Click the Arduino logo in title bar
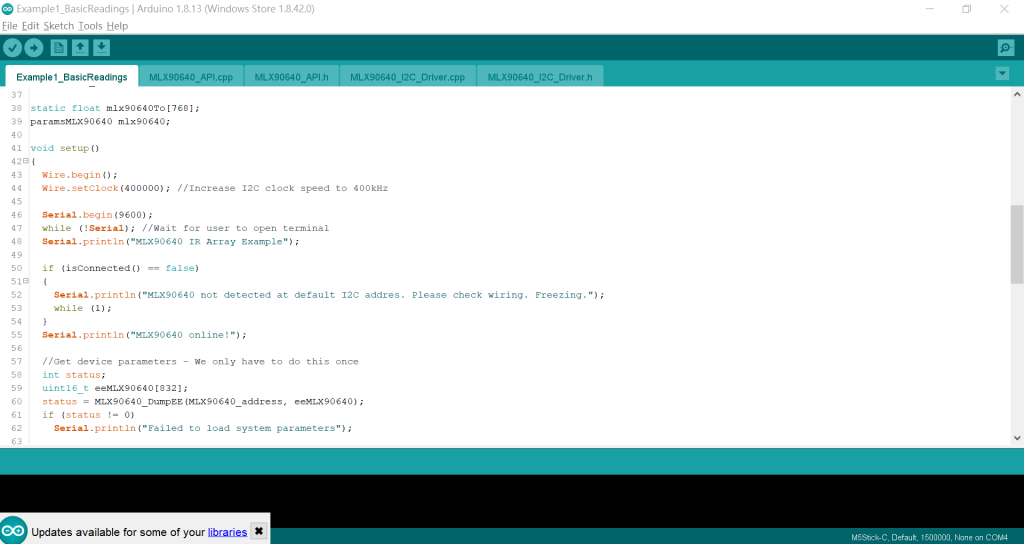Screen dimensions: 1024x544 [x=7, y=9]
